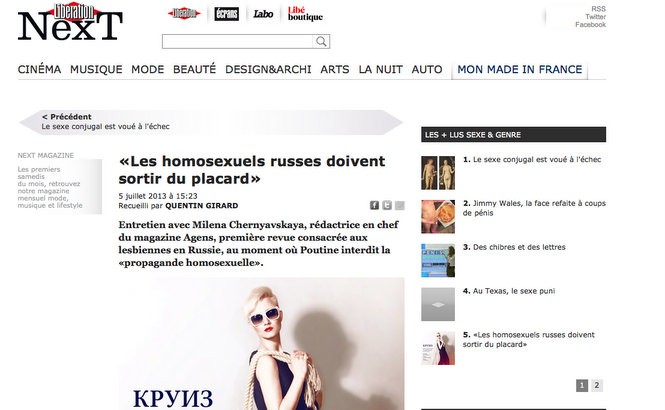Open thumbnail for Des chibres et des lettres
The height and width of the screenshot is (410, 665).
438,260
